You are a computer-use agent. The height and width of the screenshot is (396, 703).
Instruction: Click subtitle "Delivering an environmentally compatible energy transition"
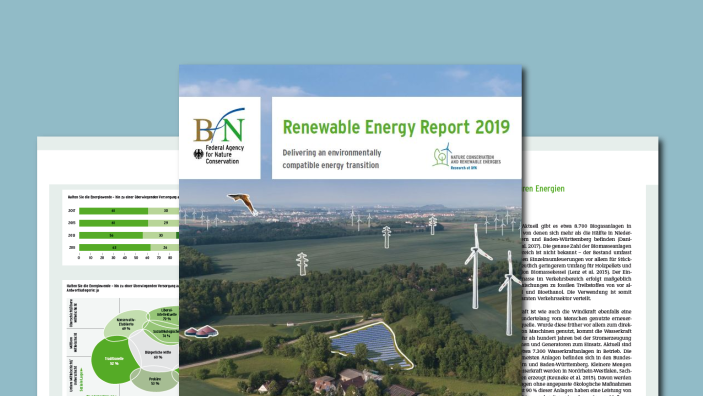332,159
